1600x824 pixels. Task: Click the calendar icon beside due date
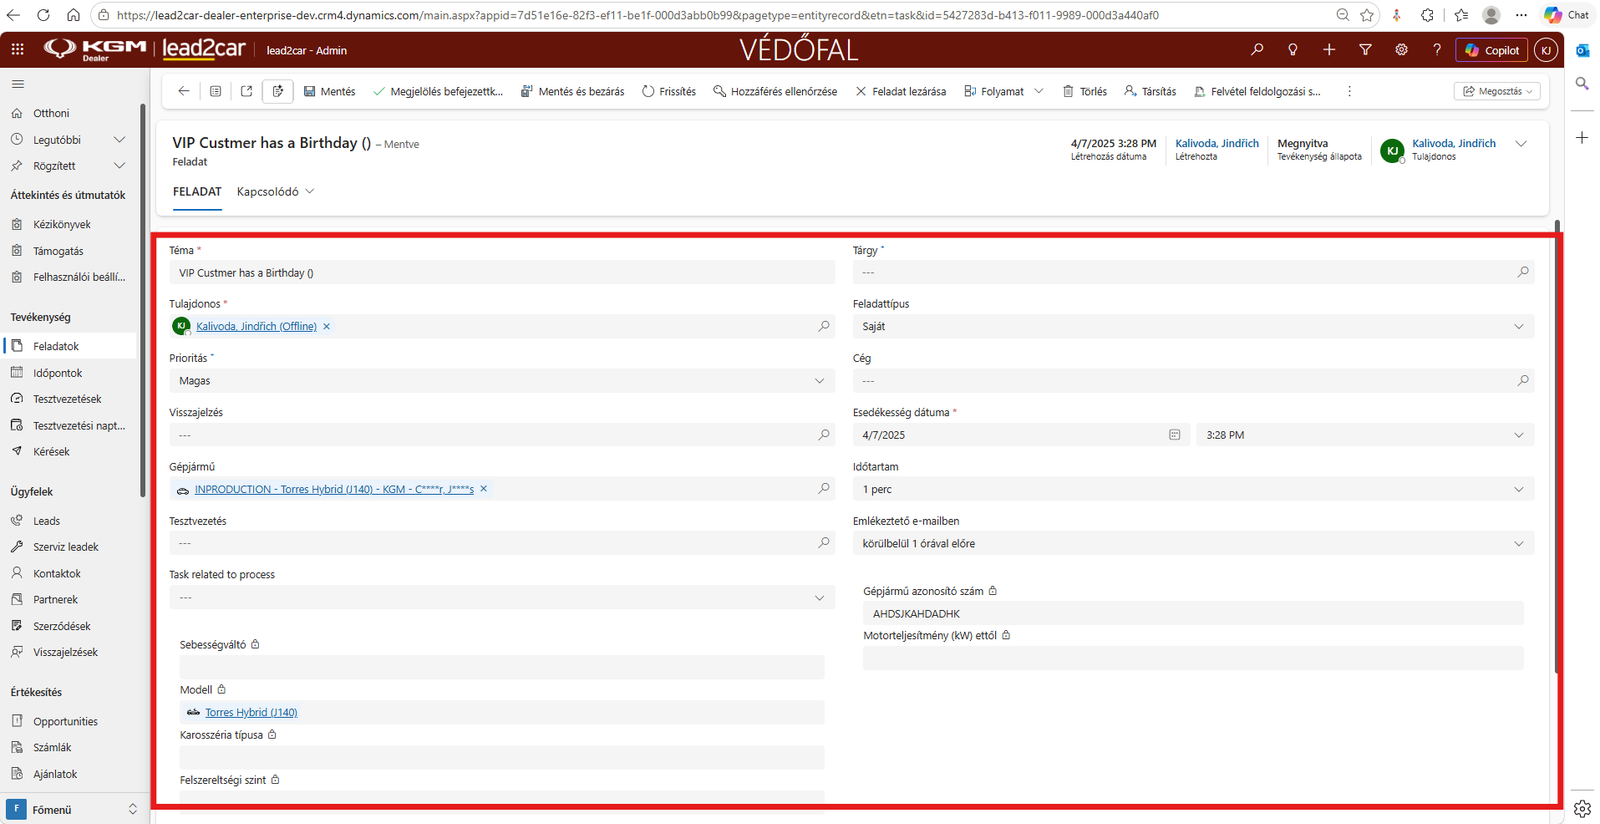point(1175,435)
